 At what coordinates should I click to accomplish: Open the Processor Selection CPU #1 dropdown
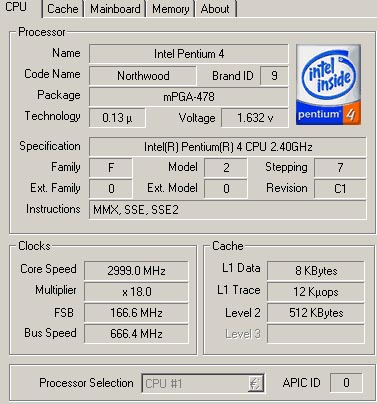pyautogui.click(x=203, y=383)
